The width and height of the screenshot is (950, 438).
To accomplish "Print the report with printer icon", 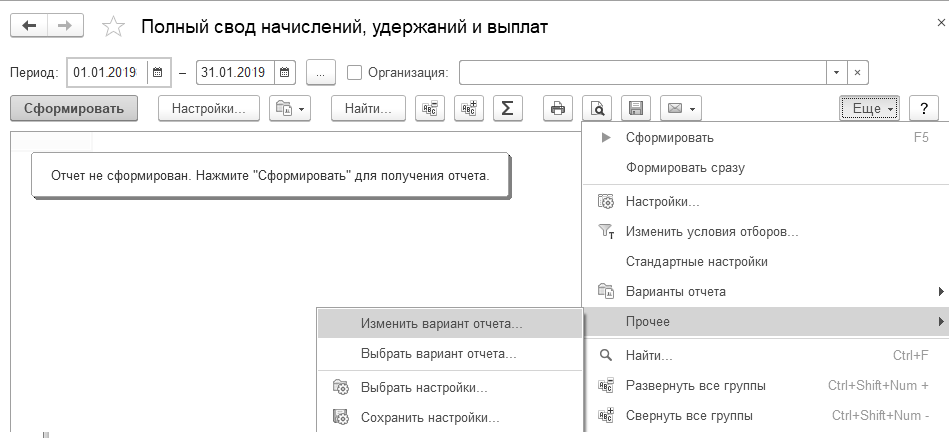I will 558,108.
